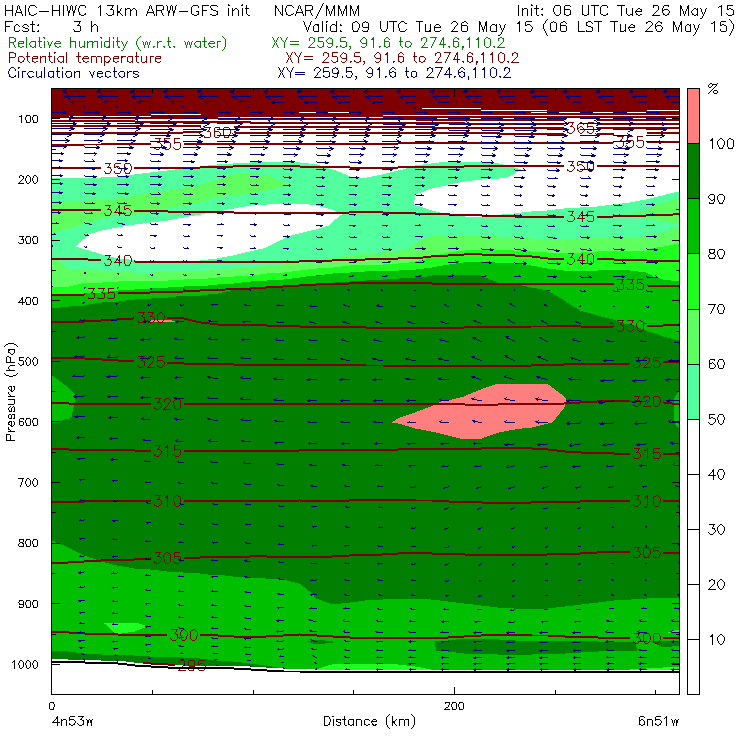740x740 pixels.
Task: Click the darkest green 90–100% legend segment
Action: [x=693, y=171]
